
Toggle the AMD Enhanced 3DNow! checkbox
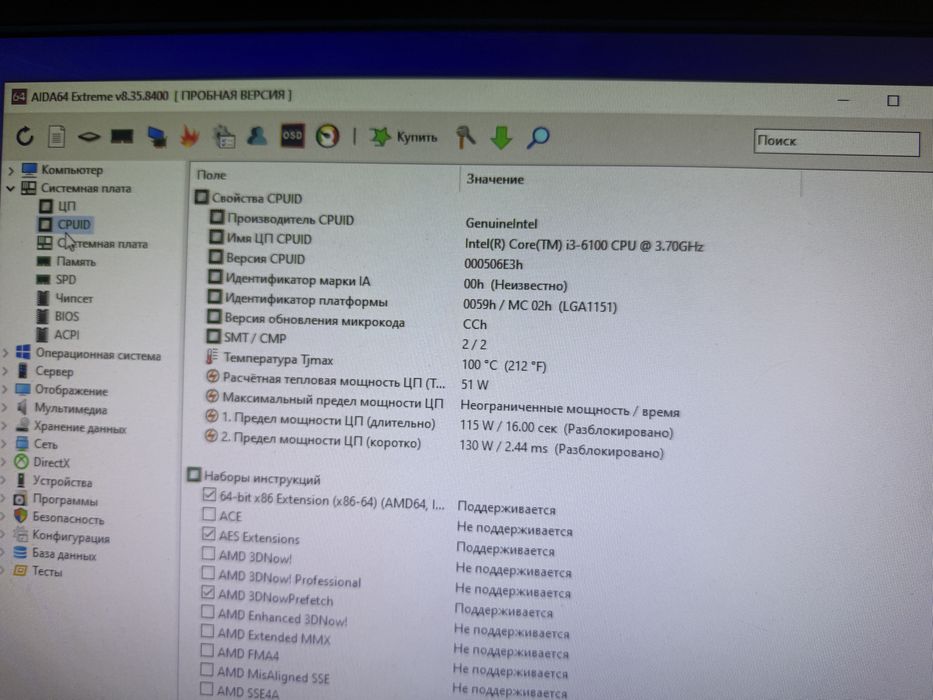[207, 611]
